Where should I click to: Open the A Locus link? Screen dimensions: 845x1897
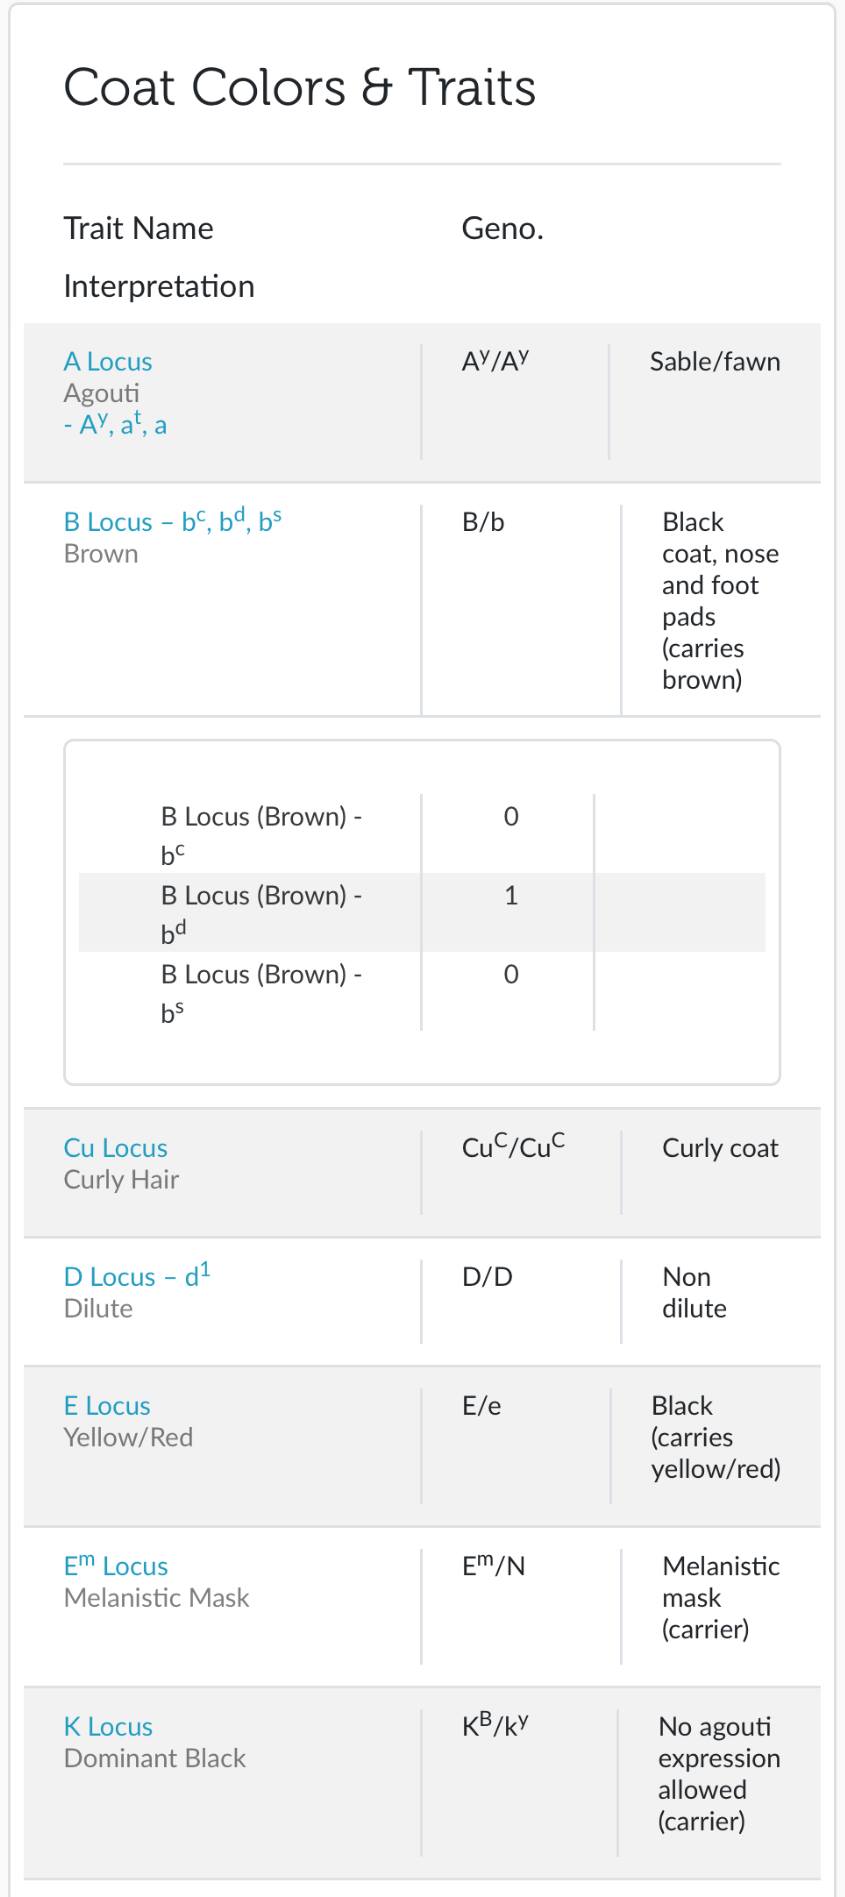pos(108,362)
